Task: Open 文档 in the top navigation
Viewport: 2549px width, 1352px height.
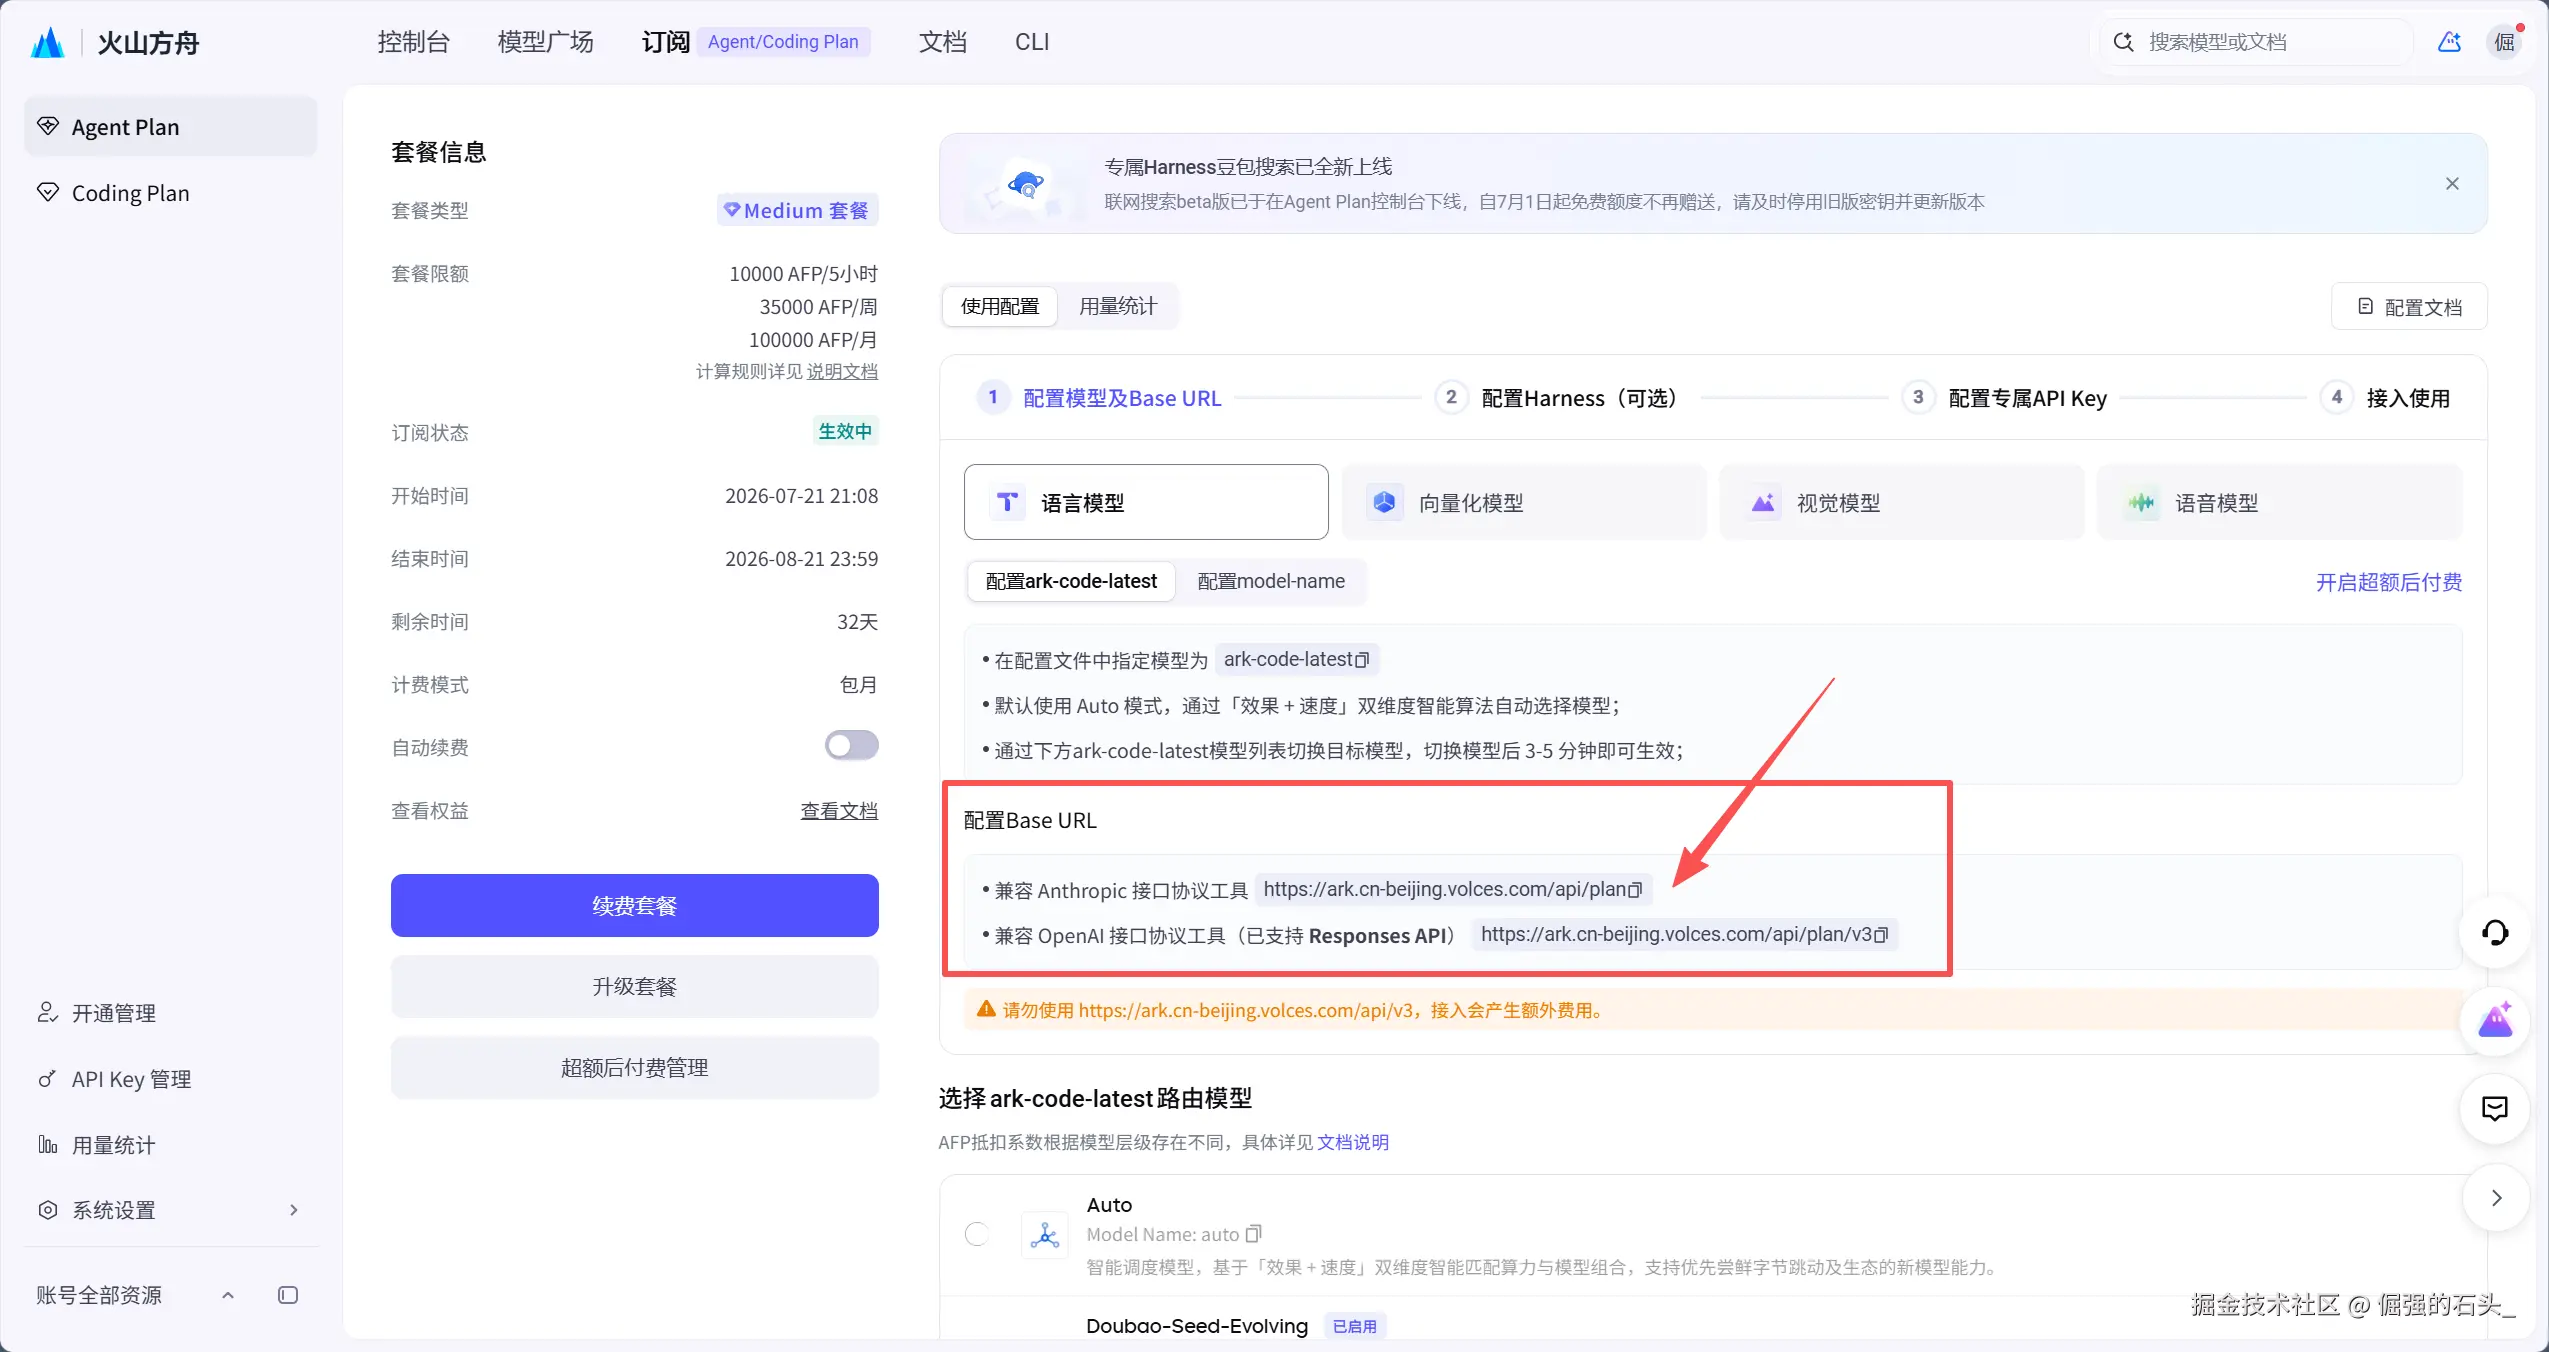Action: 943,42
